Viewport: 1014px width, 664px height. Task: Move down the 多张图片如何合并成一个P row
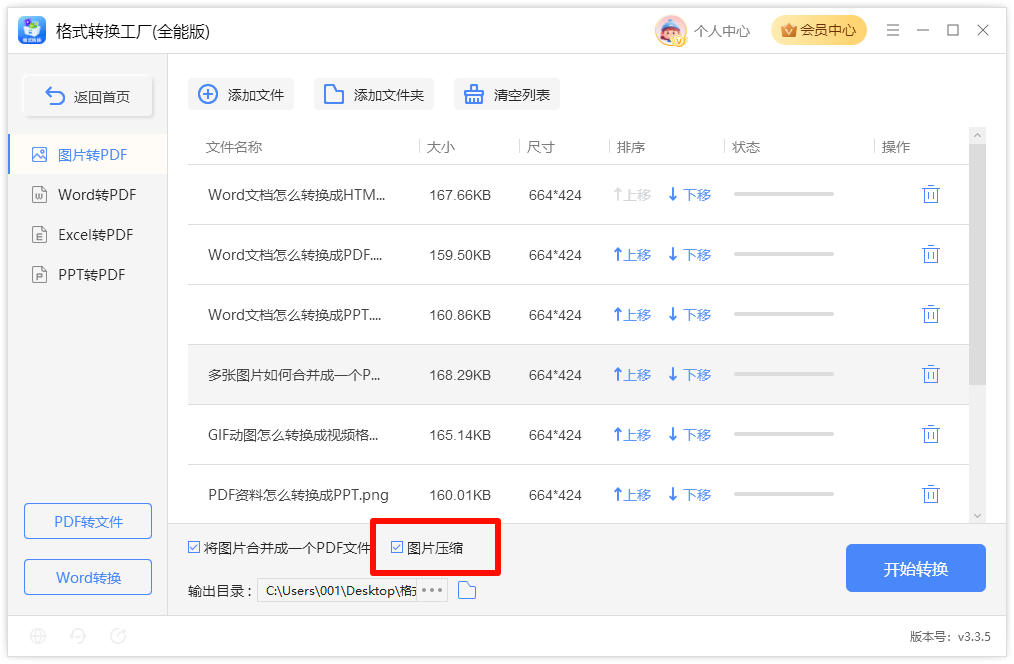pyautogui.click(x=689, y=375)
